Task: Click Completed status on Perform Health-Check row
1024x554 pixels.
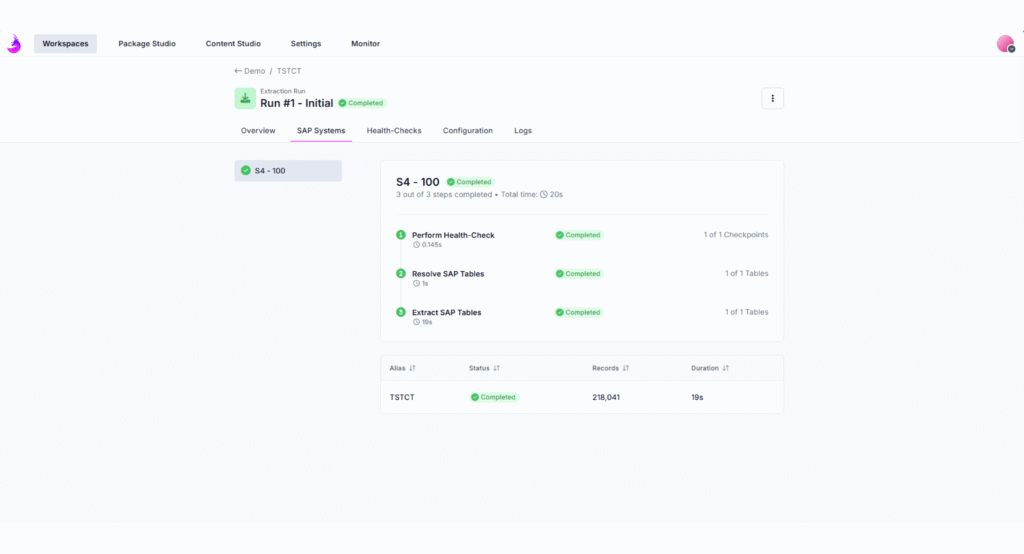Action: 579,235
